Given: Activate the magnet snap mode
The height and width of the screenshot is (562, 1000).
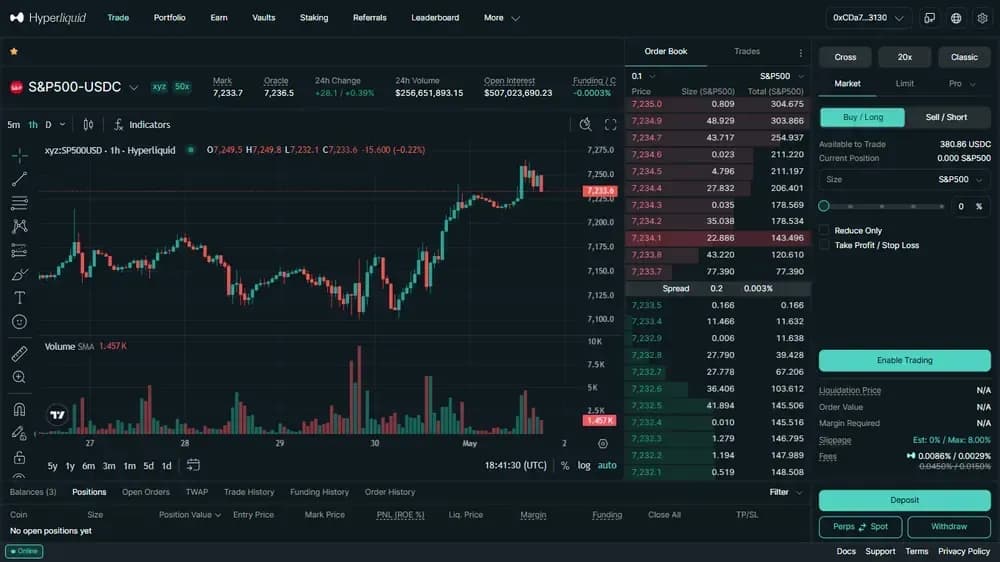Looking at the screenshot, I should coord(19,409).
